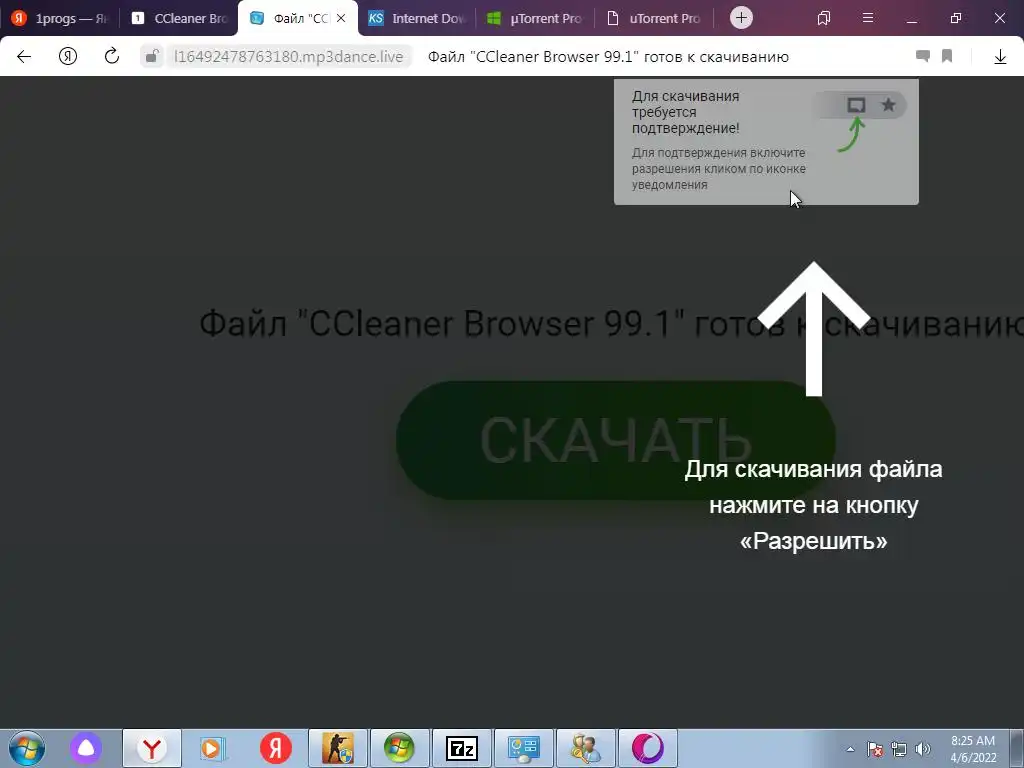Click the 'Файл CCleaner Browser 99.1' heading
Screen dimensions: 1024x768
tap(611, 323)
